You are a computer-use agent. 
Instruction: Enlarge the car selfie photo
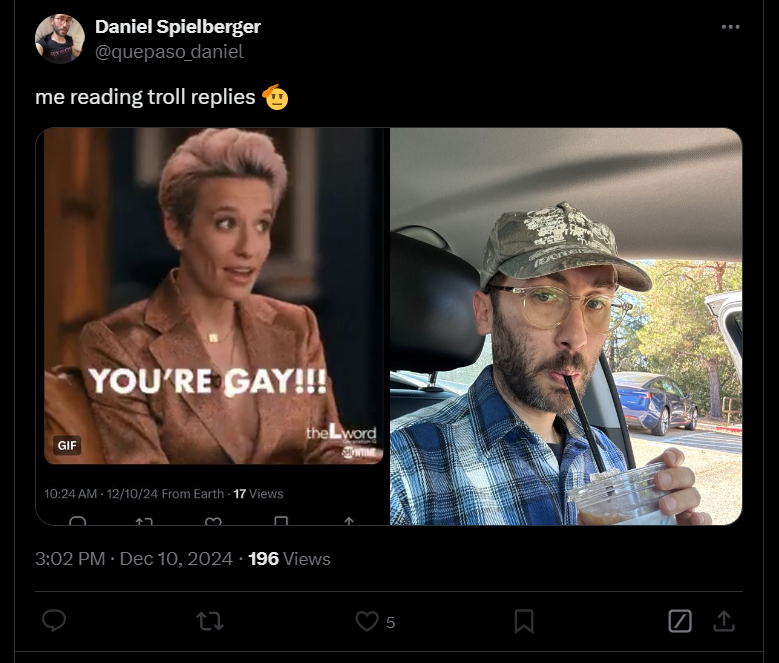click(566, 326)
